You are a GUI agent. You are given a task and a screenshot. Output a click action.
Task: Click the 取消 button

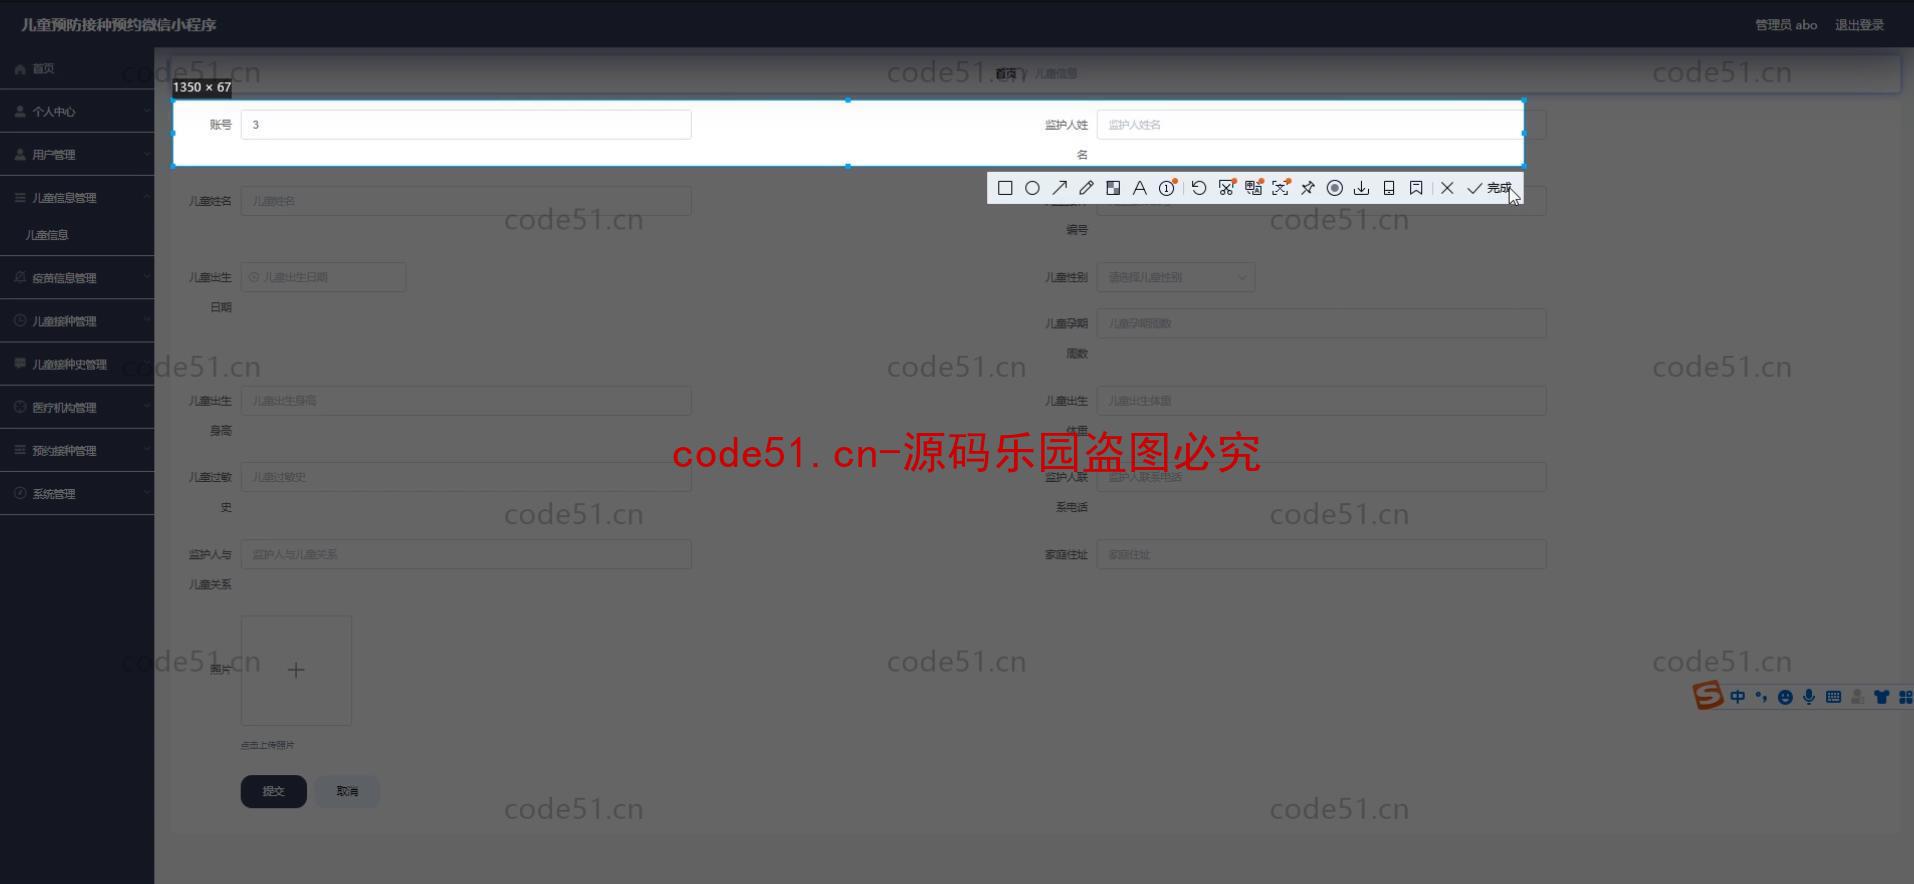347,791
